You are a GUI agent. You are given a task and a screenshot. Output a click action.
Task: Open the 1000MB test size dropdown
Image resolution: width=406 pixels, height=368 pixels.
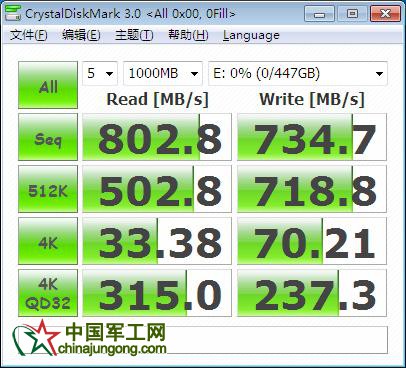click(163, 73)
